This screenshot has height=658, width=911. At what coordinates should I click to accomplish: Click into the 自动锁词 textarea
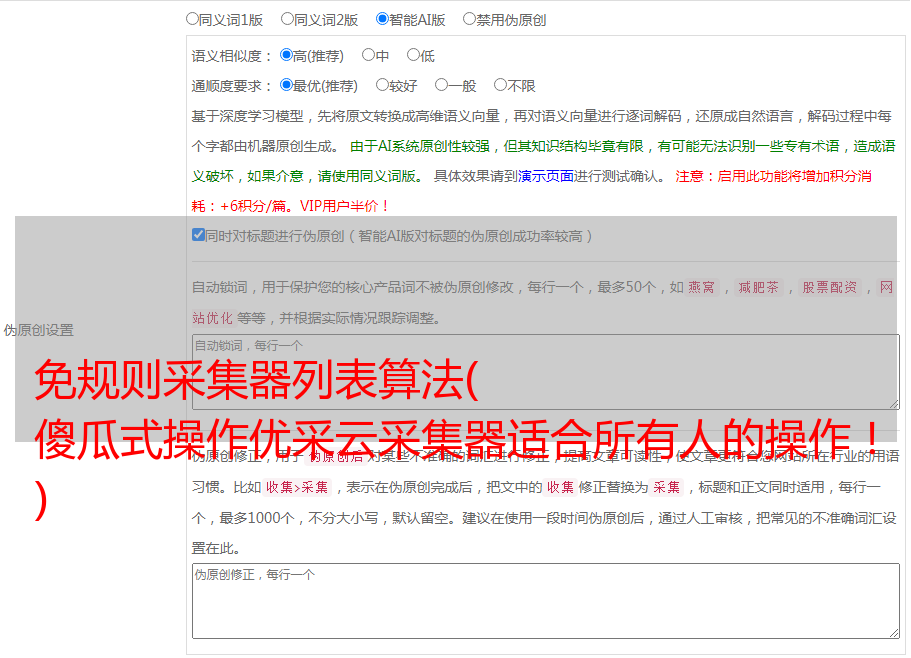coord(546,372)
